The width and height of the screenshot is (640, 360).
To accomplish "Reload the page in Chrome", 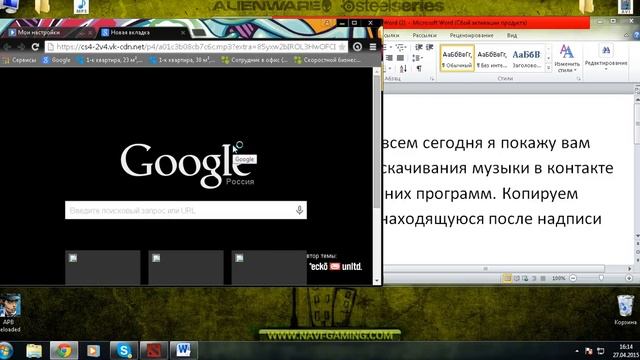I will [x=35, y=47].
